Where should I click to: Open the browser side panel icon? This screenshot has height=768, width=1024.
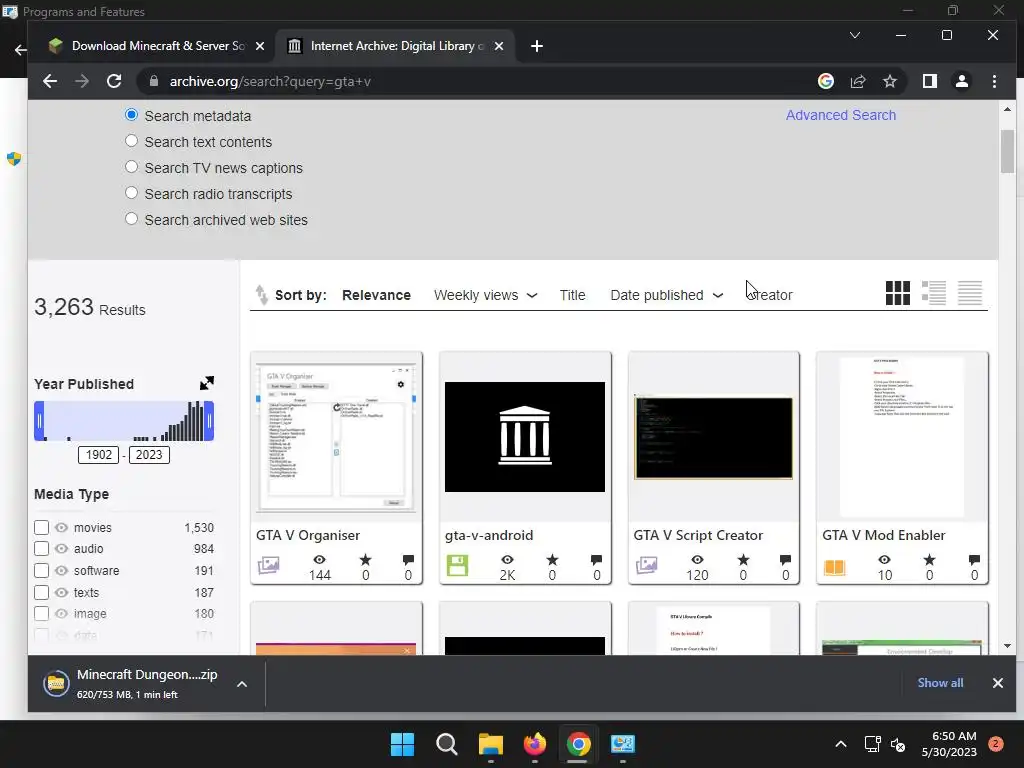click(x=929, y=81)
